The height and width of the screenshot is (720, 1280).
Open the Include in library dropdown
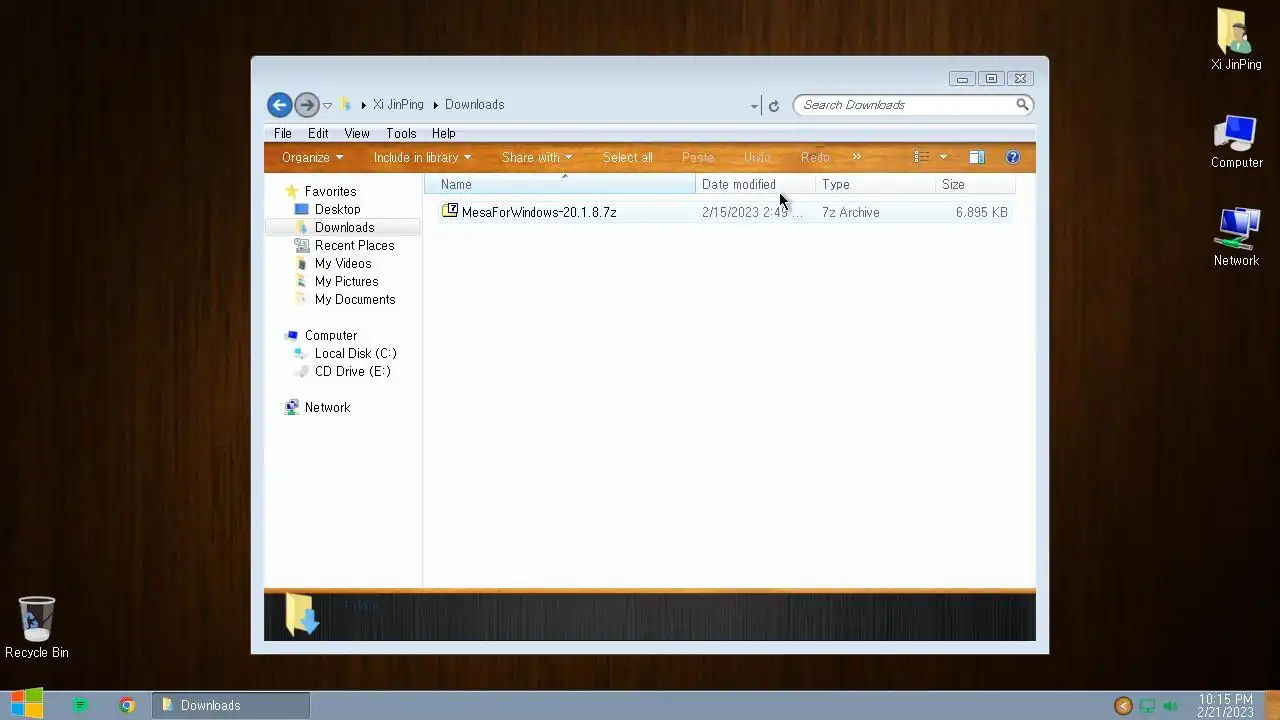422,157
